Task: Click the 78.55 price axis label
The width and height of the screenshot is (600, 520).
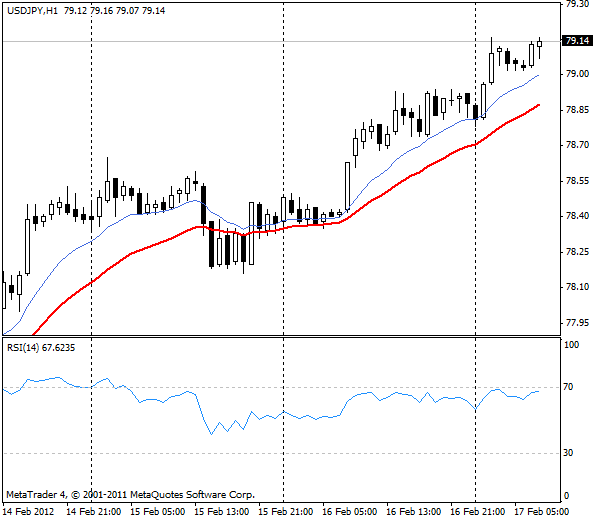Action: pyautogui.click(x=577, y=181)
